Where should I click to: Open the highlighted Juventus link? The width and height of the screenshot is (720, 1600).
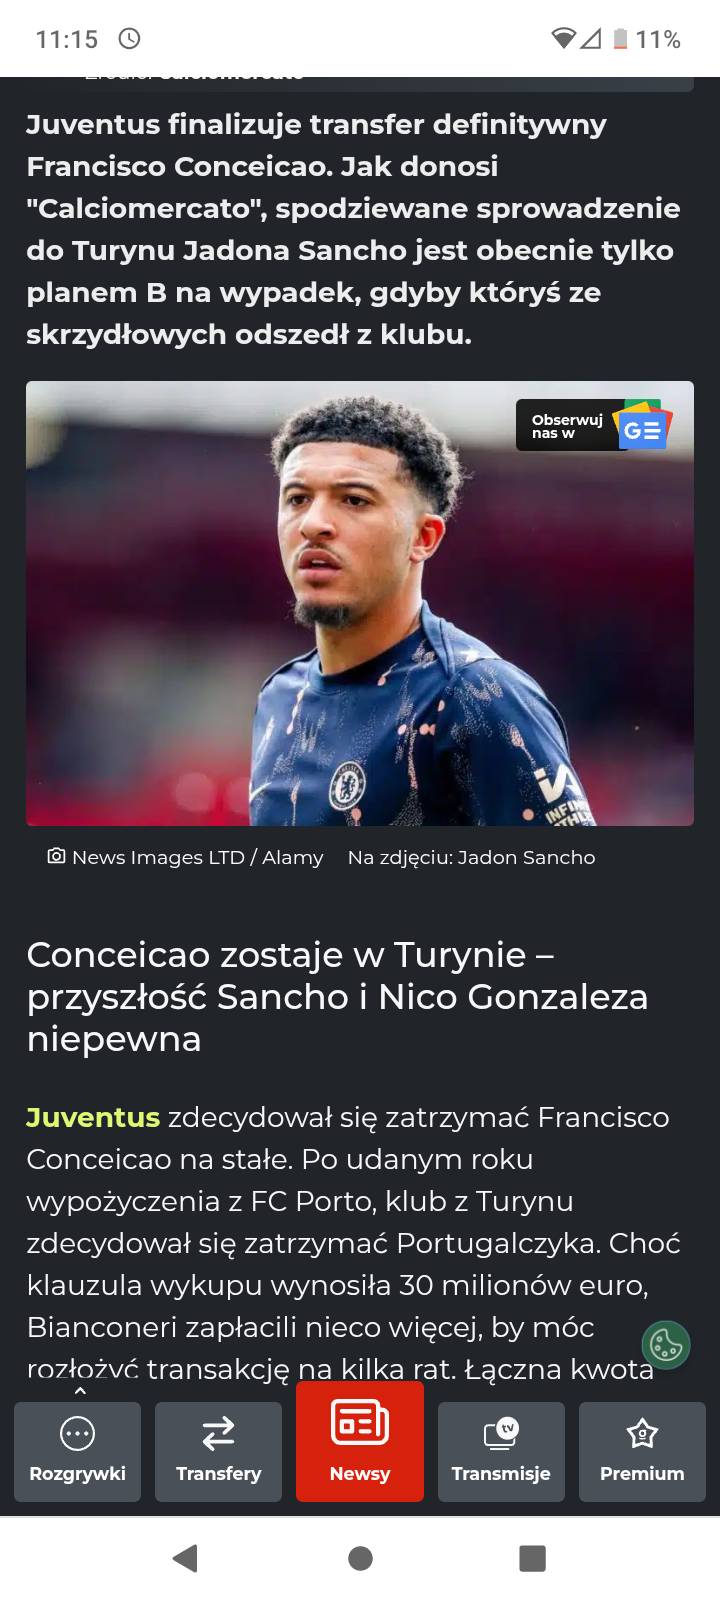tap(93, 1117)
